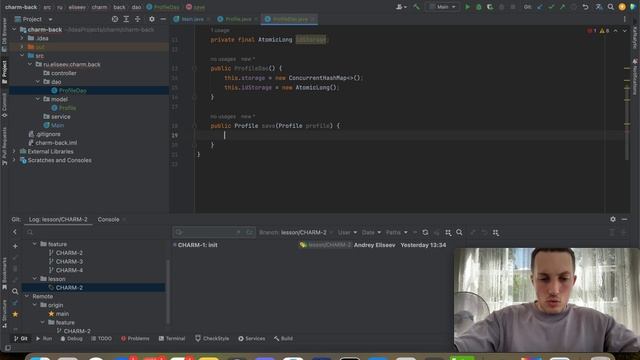The image size is (640, 360).
Task: Open the translate icon in top toolbar
Action: click(x=599, y=7)
